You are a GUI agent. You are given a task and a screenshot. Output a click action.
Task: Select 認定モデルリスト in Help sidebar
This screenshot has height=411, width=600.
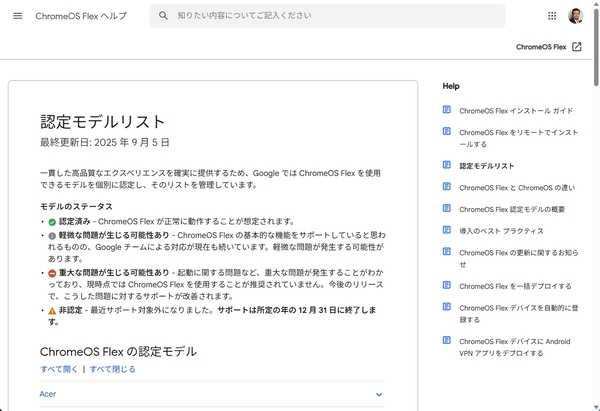coord(486,166)
